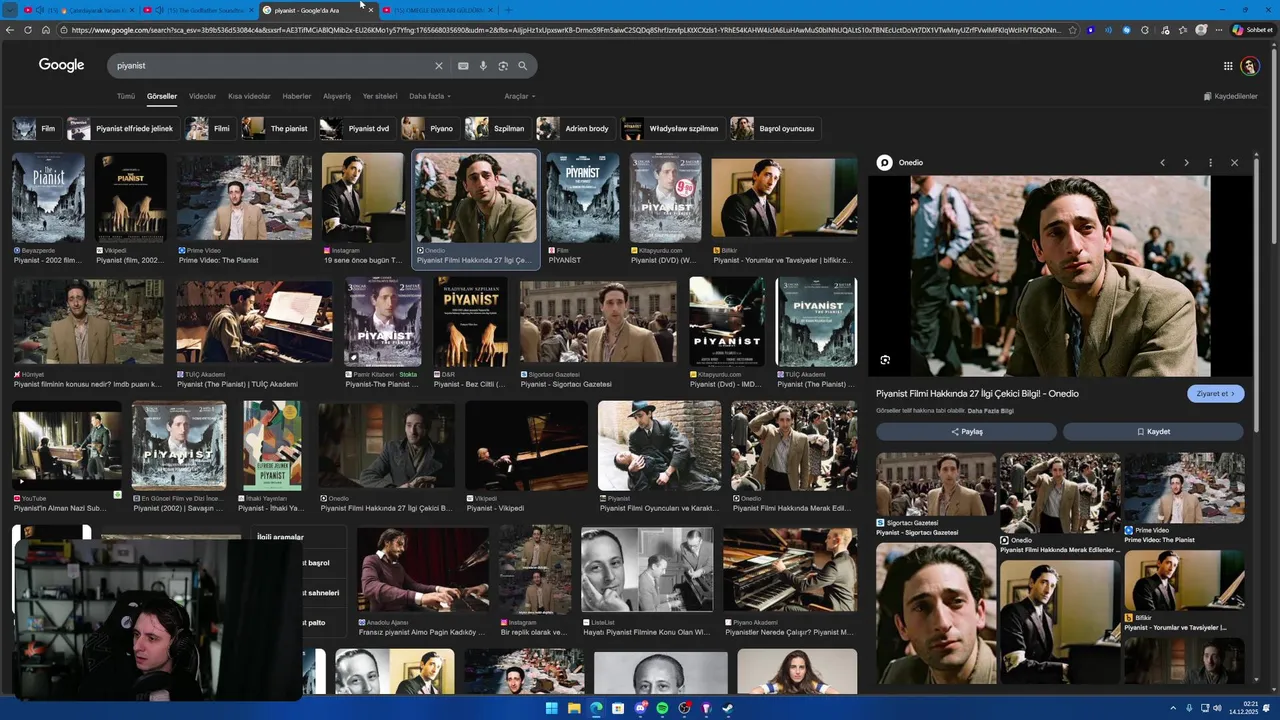Open Discord from the taskbar
Viewport: 1280px width, 720px height.
click(640, 709)
